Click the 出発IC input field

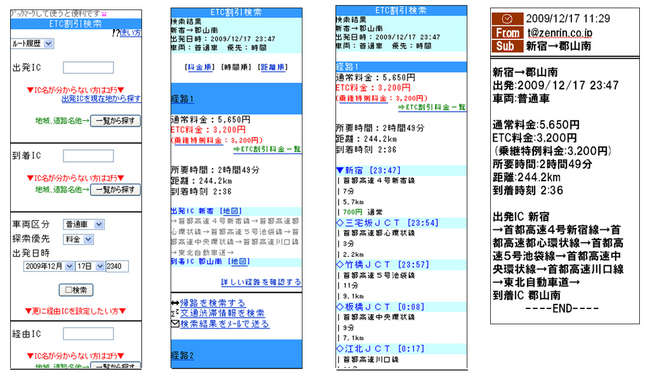coord(88,68)
